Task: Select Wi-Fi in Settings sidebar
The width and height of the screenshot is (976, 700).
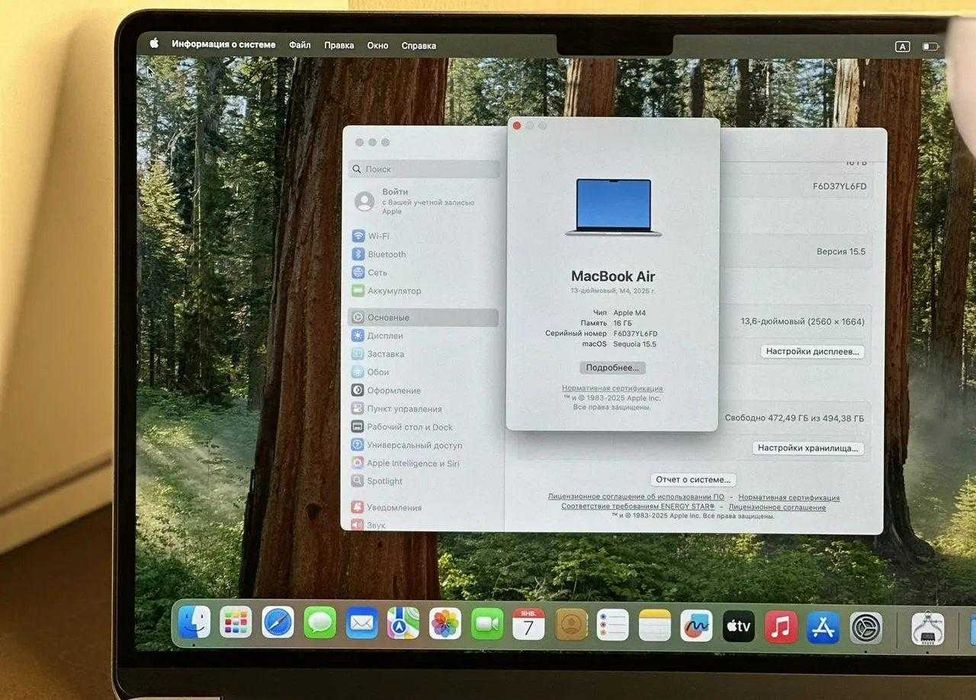Action: (423, 236)
